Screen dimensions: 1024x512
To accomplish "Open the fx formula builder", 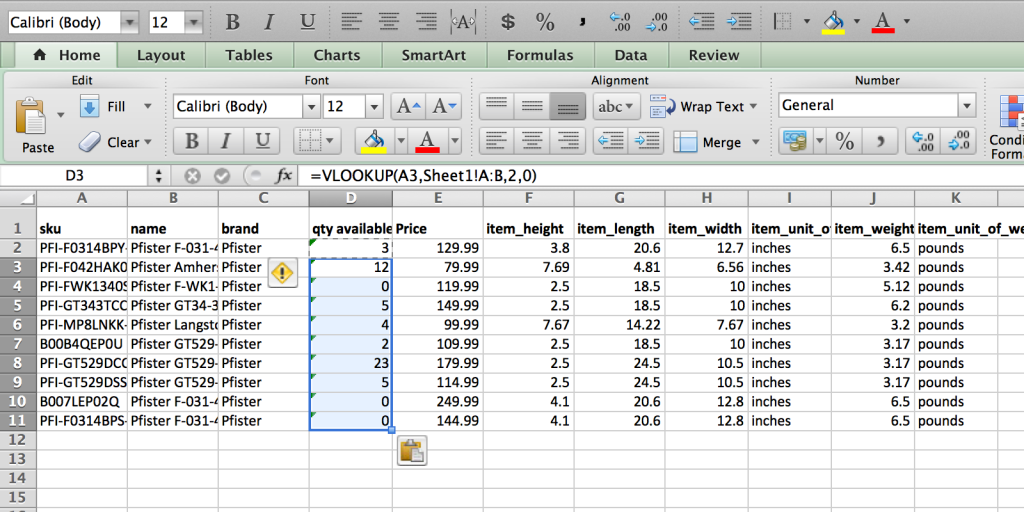I will tap(283, 176).
